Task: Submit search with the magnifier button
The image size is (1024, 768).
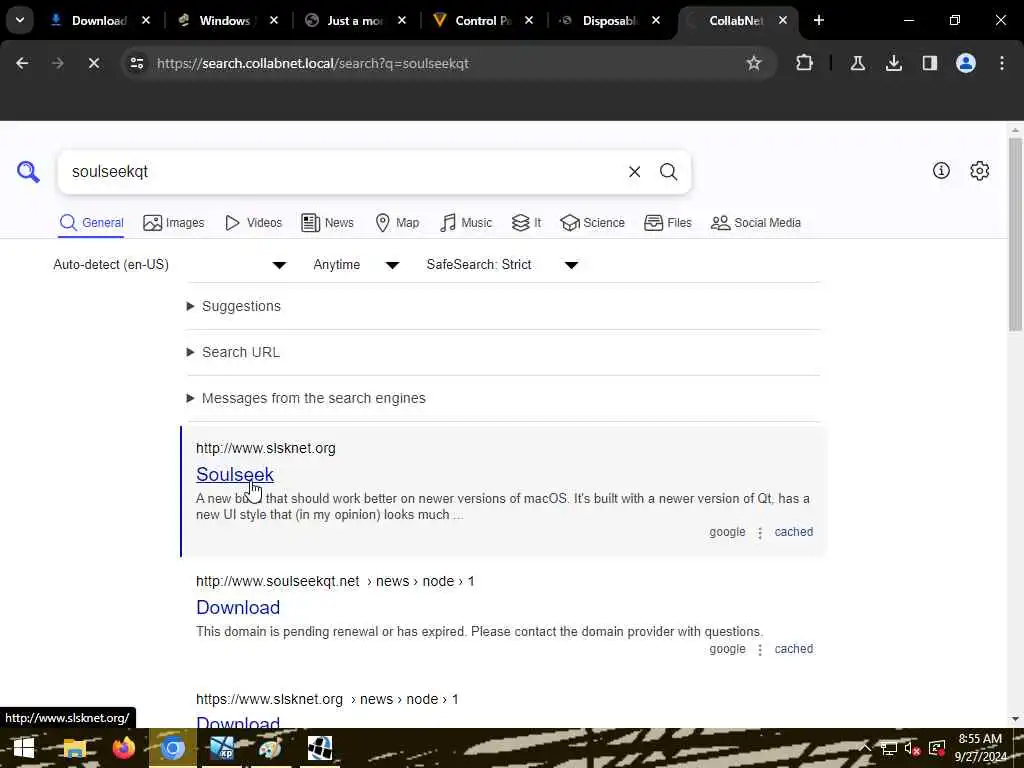Action: click(668, 172)
